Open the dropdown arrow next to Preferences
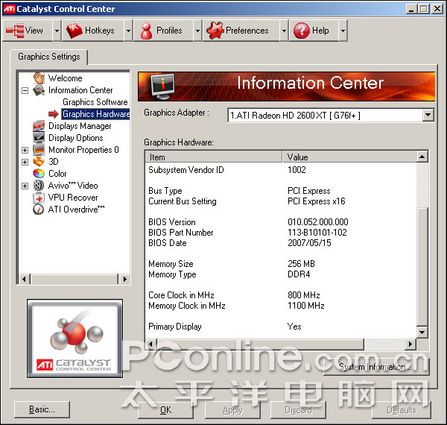Screen dimensions: 447x425 [284, 31]
